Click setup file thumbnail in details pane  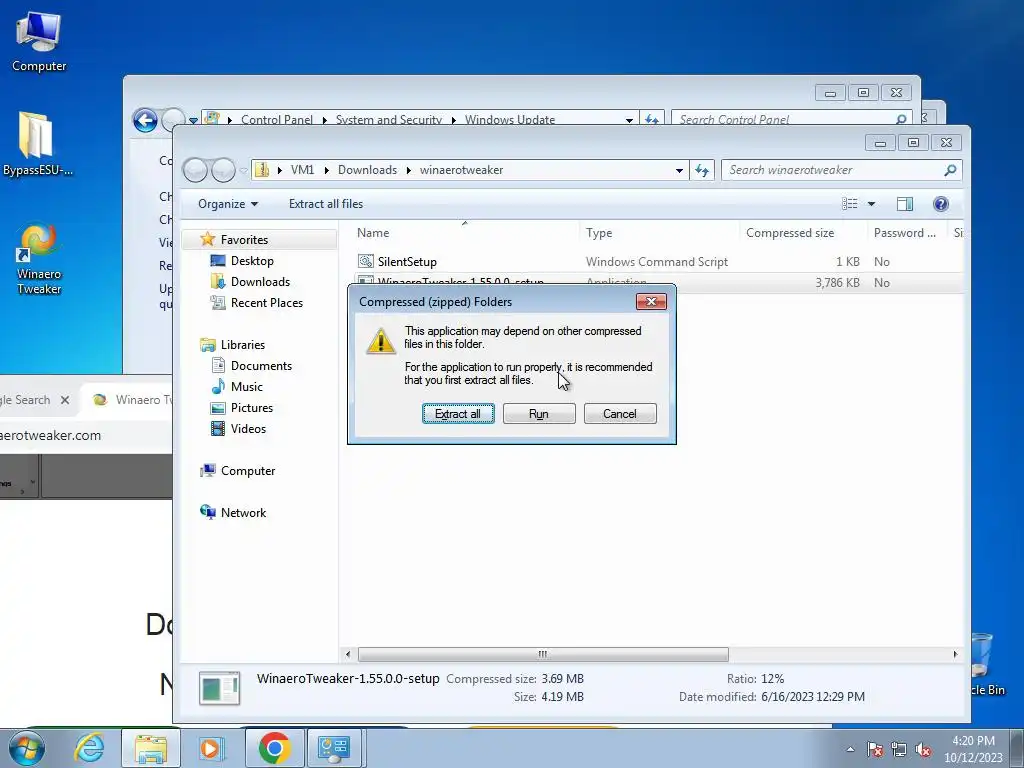[x=219, y=688]
